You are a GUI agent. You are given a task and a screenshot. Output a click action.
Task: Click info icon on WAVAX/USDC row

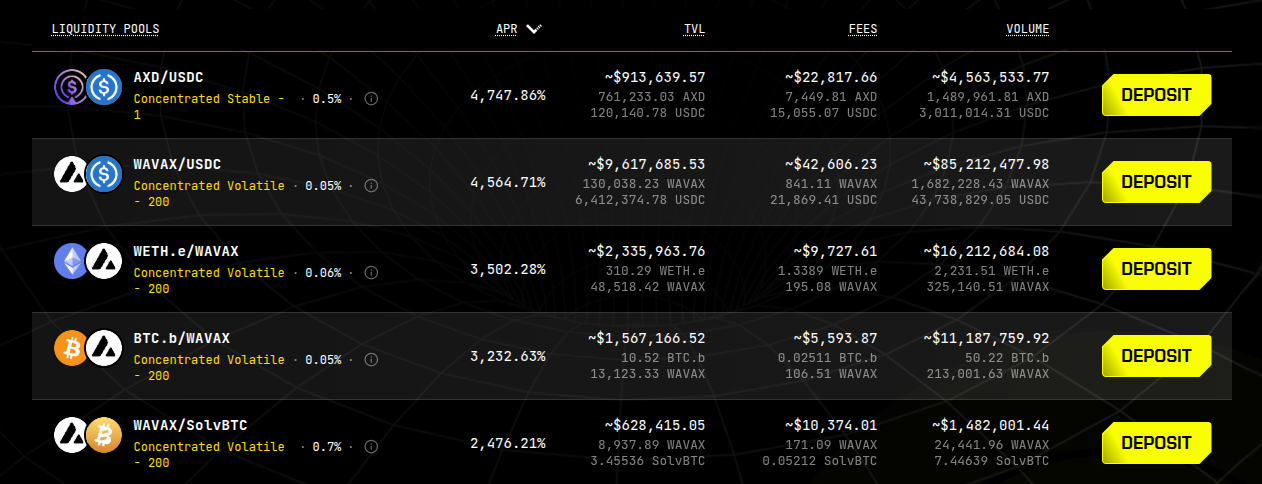click(371, 186)
